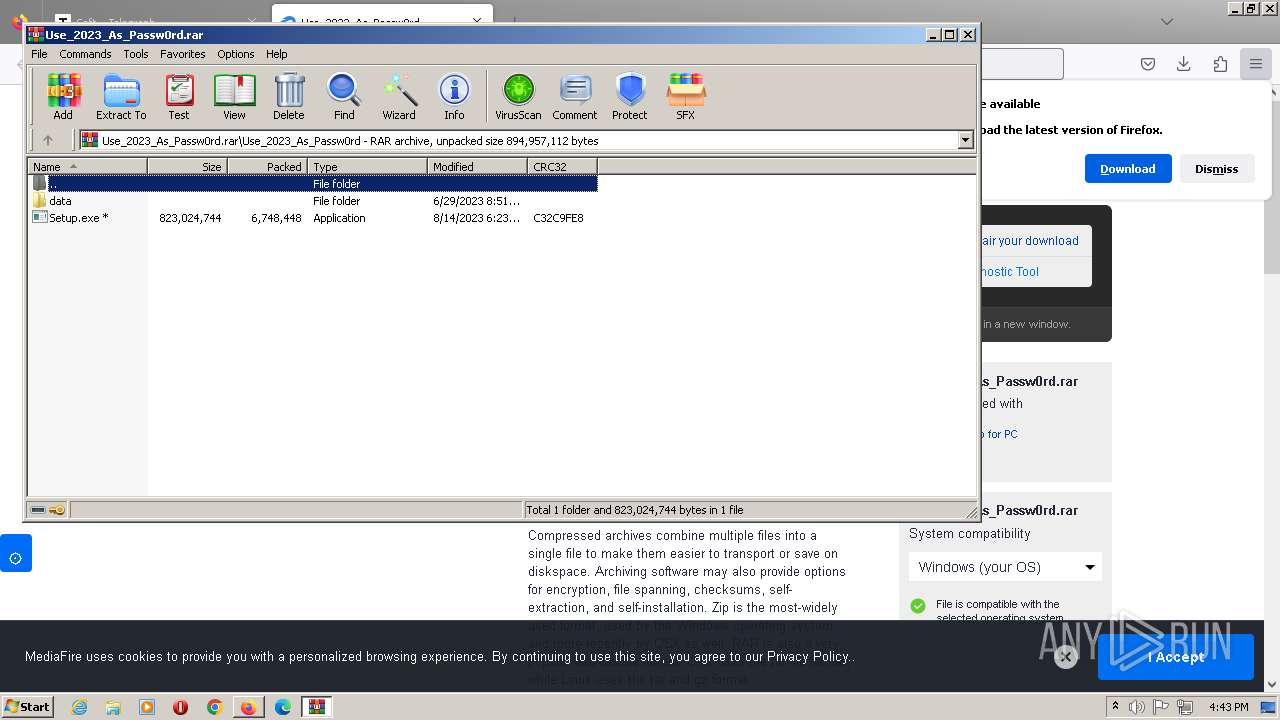
Task: Open the Tools menu
Action: click(x=136, y=54)
